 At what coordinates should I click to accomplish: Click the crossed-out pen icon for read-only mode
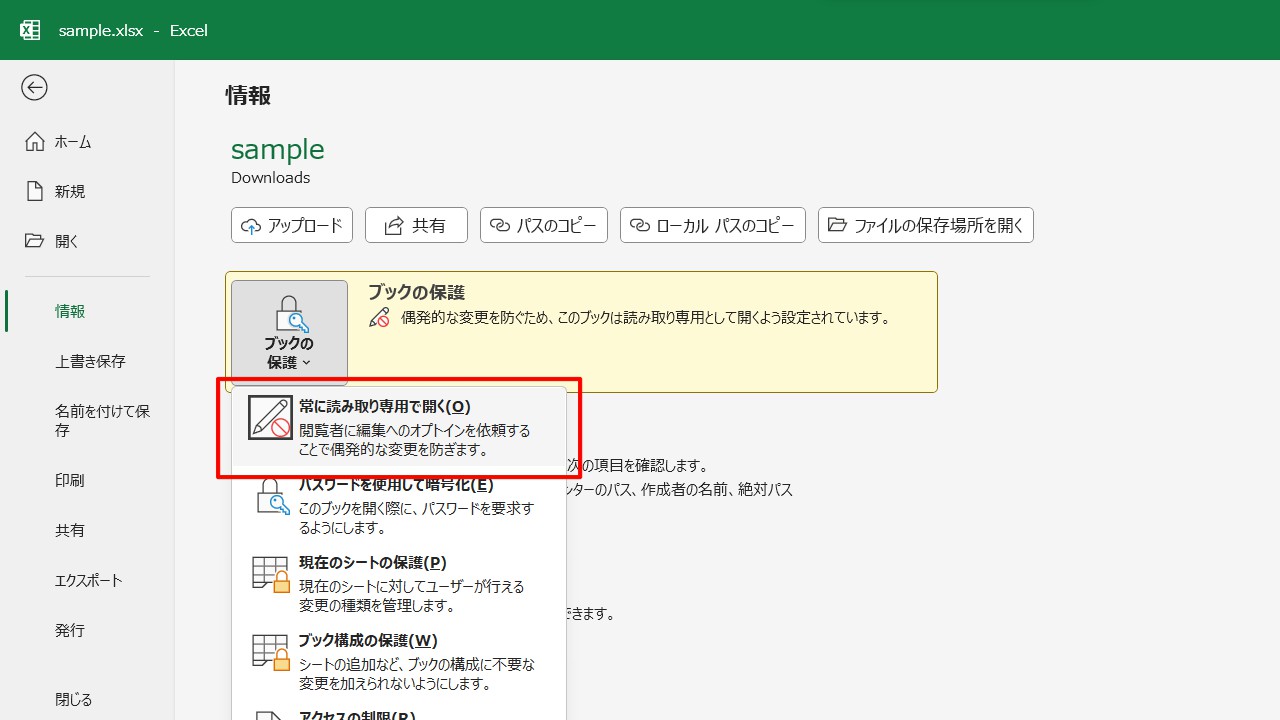tap(269, 417)
